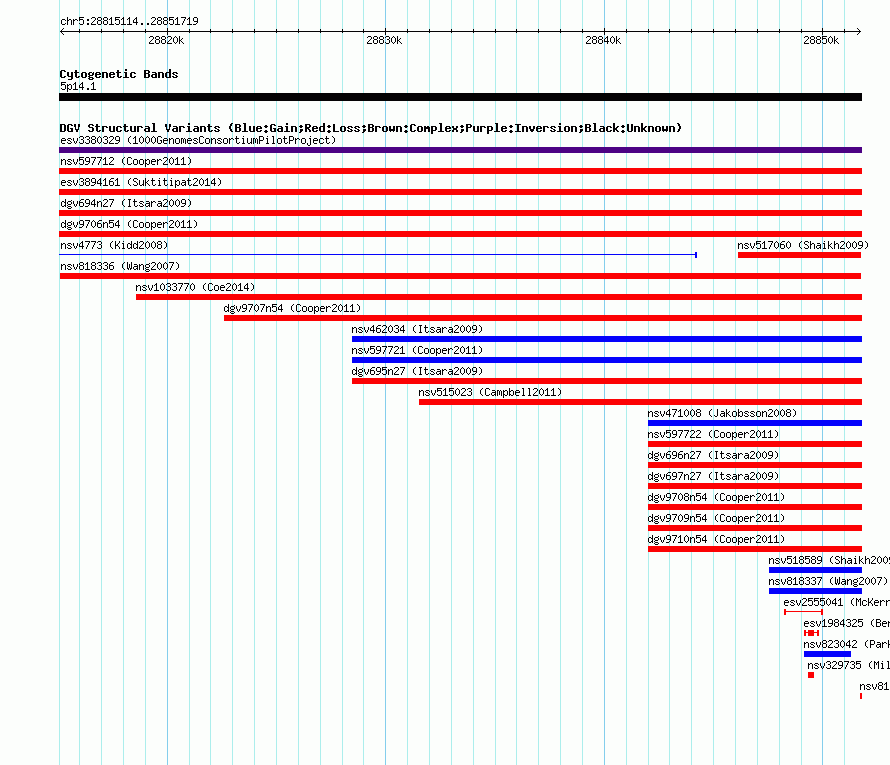Click the blue bar under nsv471008
The height and width of the screenshot is (765, 890).
coord(755,423)
